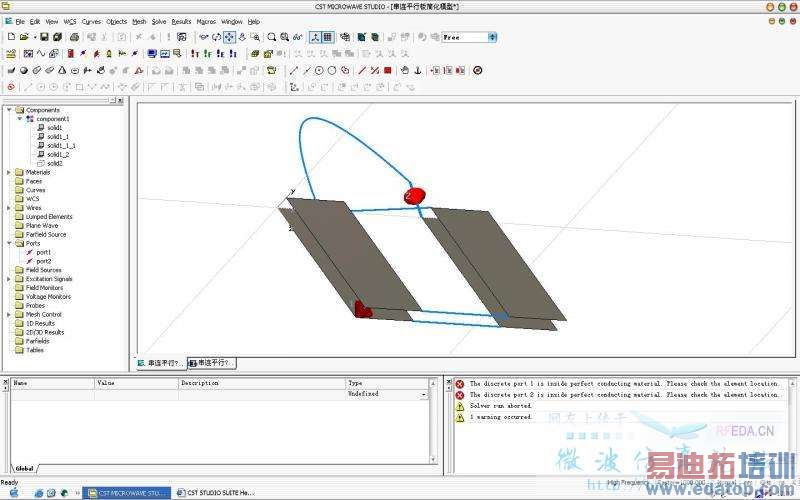Select the Farfields folder

point(37,341)
